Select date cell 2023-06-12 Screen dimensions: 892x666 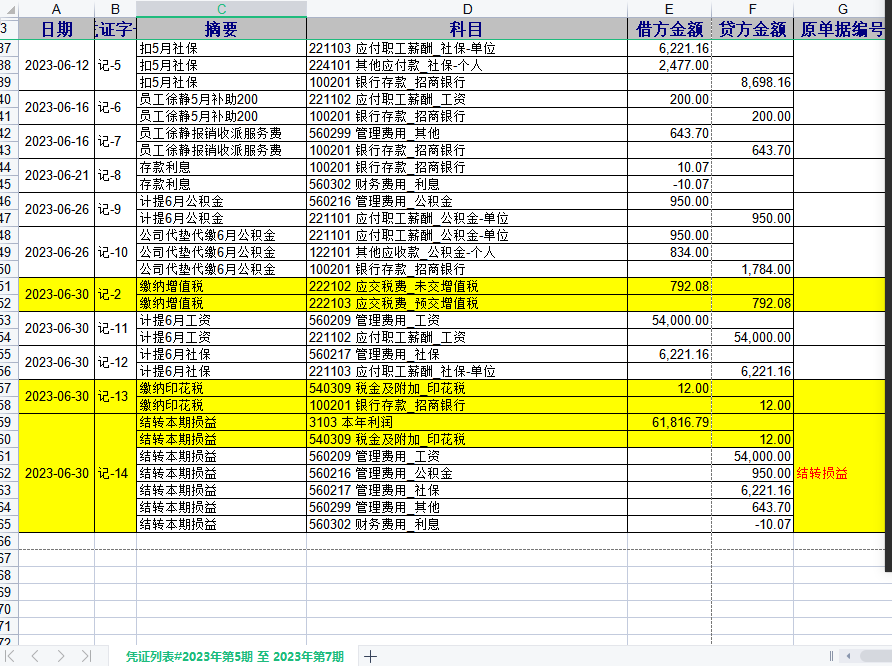click(56, 65)
